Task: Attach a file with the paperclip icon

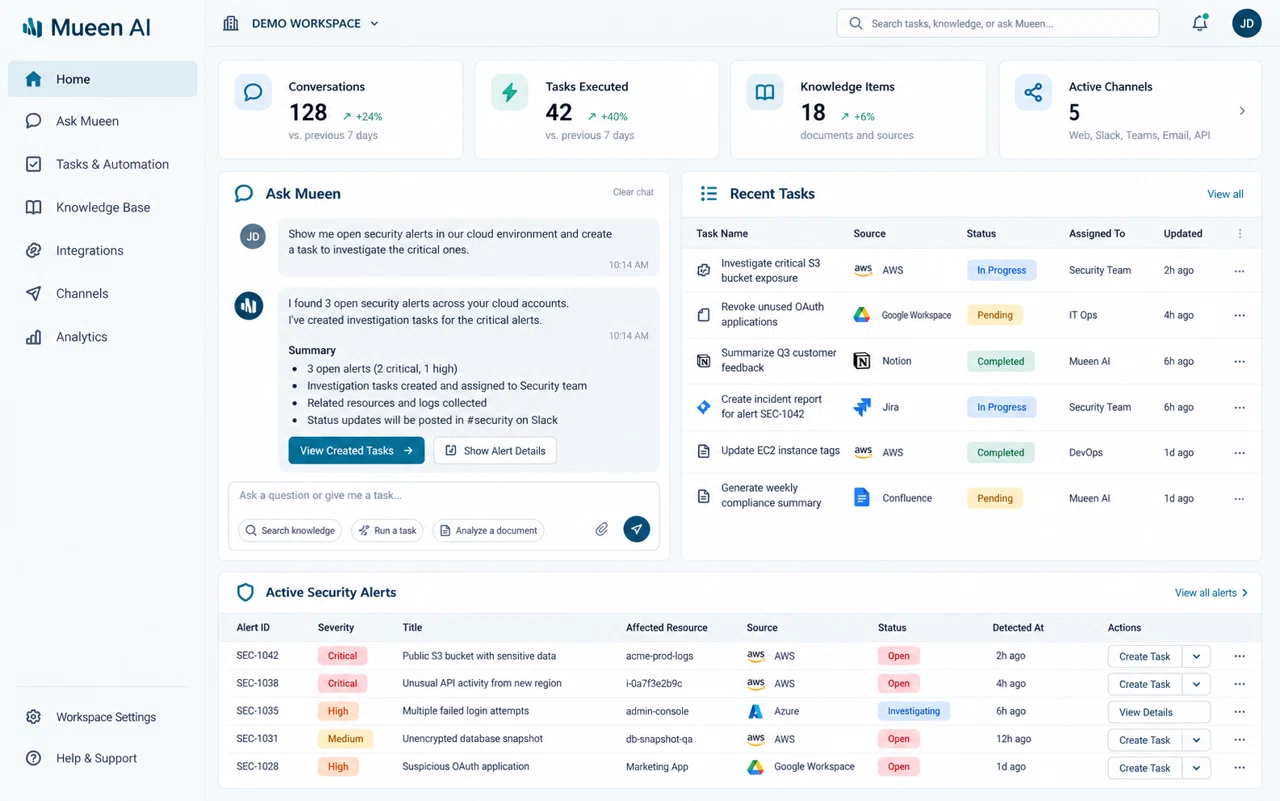Action: 601,529
